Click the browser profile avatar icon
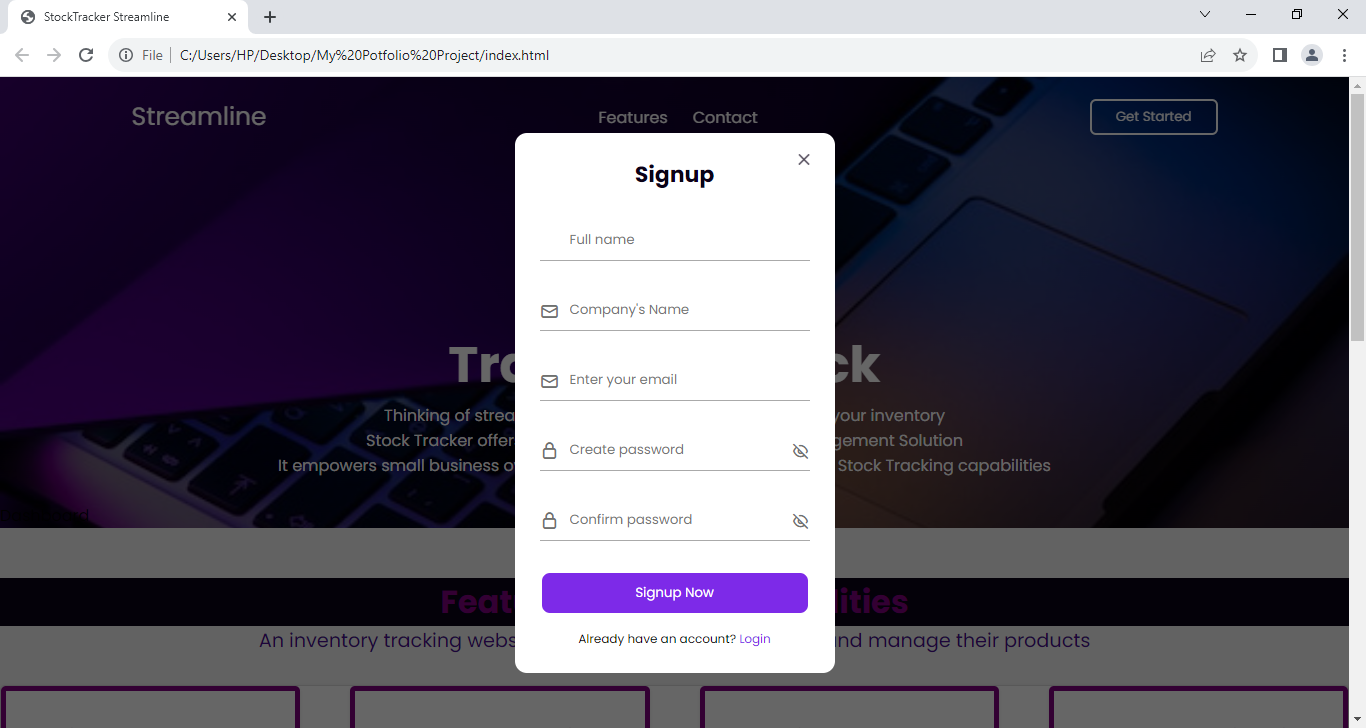Image resolution: width=1366 pixels, height=728 pixels. (x=1312, y=55)
